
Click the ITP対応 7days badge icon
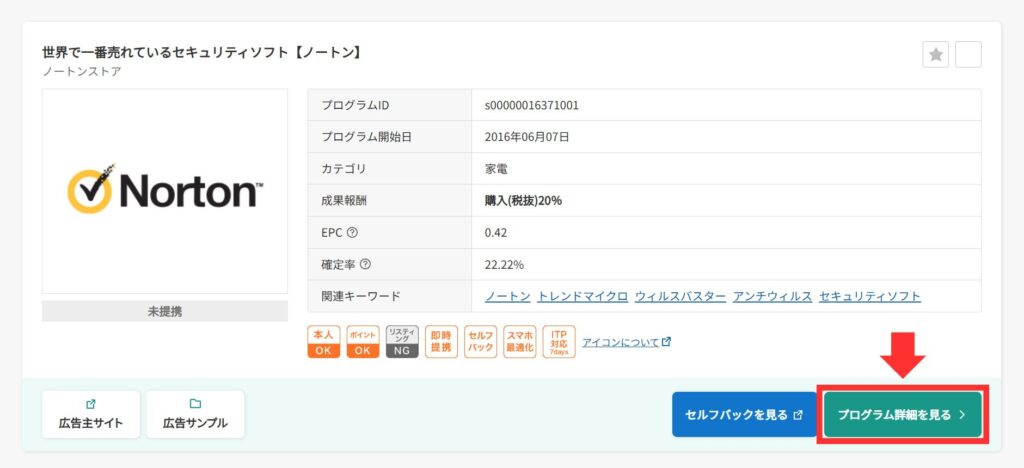[x=559, y=342]
